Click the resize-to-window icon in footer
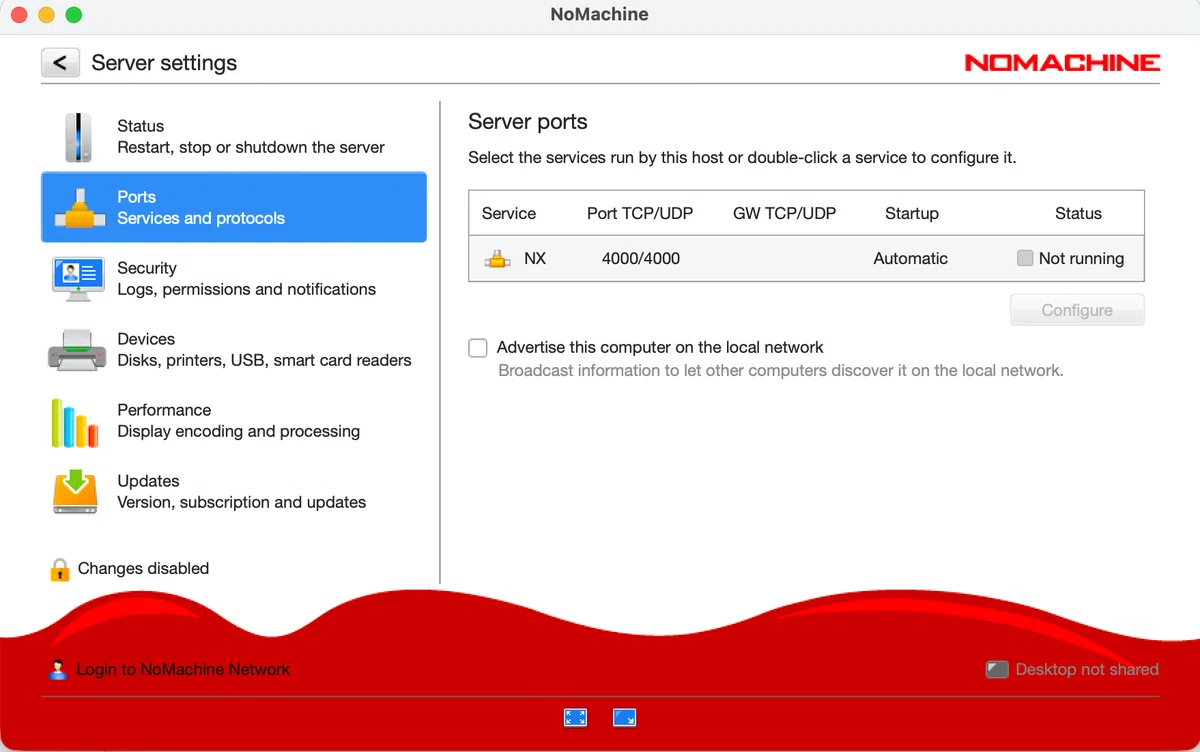This screenshot has width=1200, height=752. 624,717
